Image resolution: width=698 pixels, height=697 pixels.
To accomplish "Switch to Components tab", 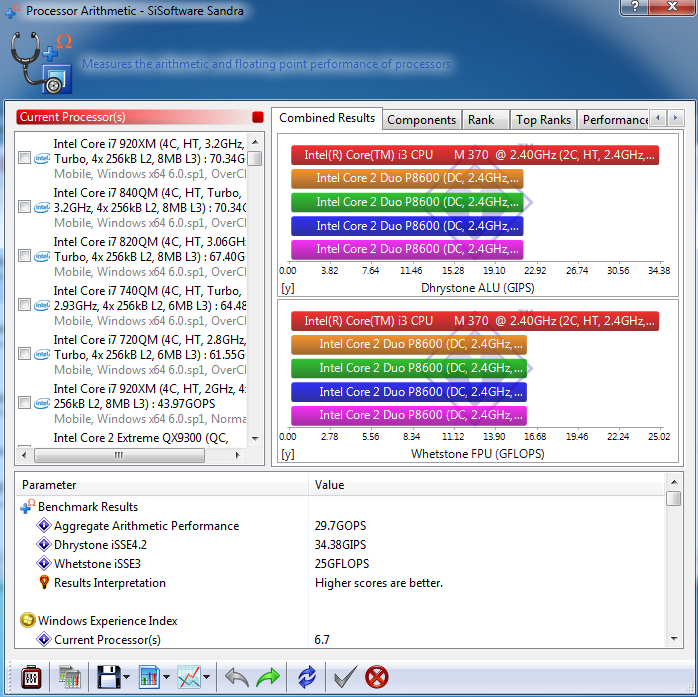I will click(421, 120).
